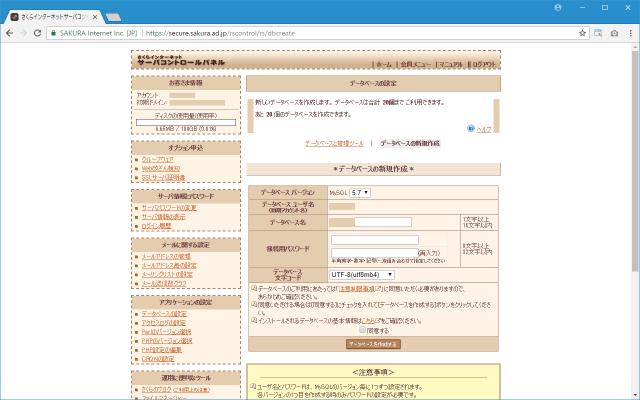Open the メール送信数グラフ link
The height and width of the screenshot is (400, 640).
tap(164, 283)
